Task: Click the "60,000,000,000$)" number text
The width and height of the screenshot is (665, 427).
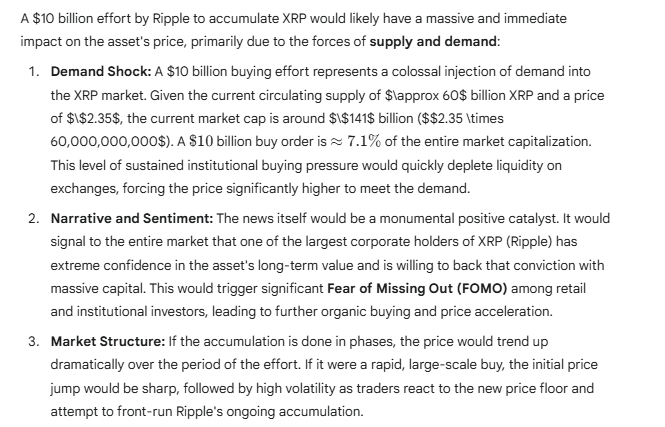Action: pyautogui.click(x=108, y=143)
